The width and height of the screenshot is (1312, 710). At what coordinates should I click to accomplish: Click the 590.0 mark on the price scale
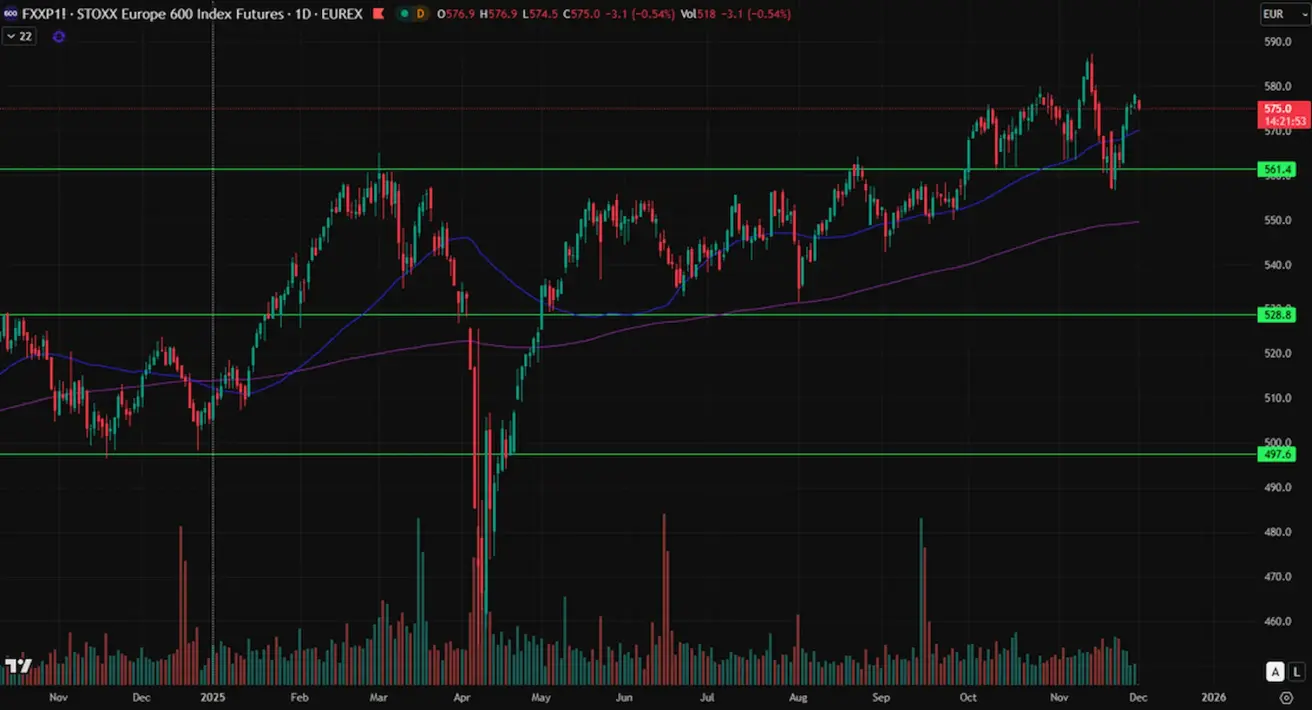1278,42
